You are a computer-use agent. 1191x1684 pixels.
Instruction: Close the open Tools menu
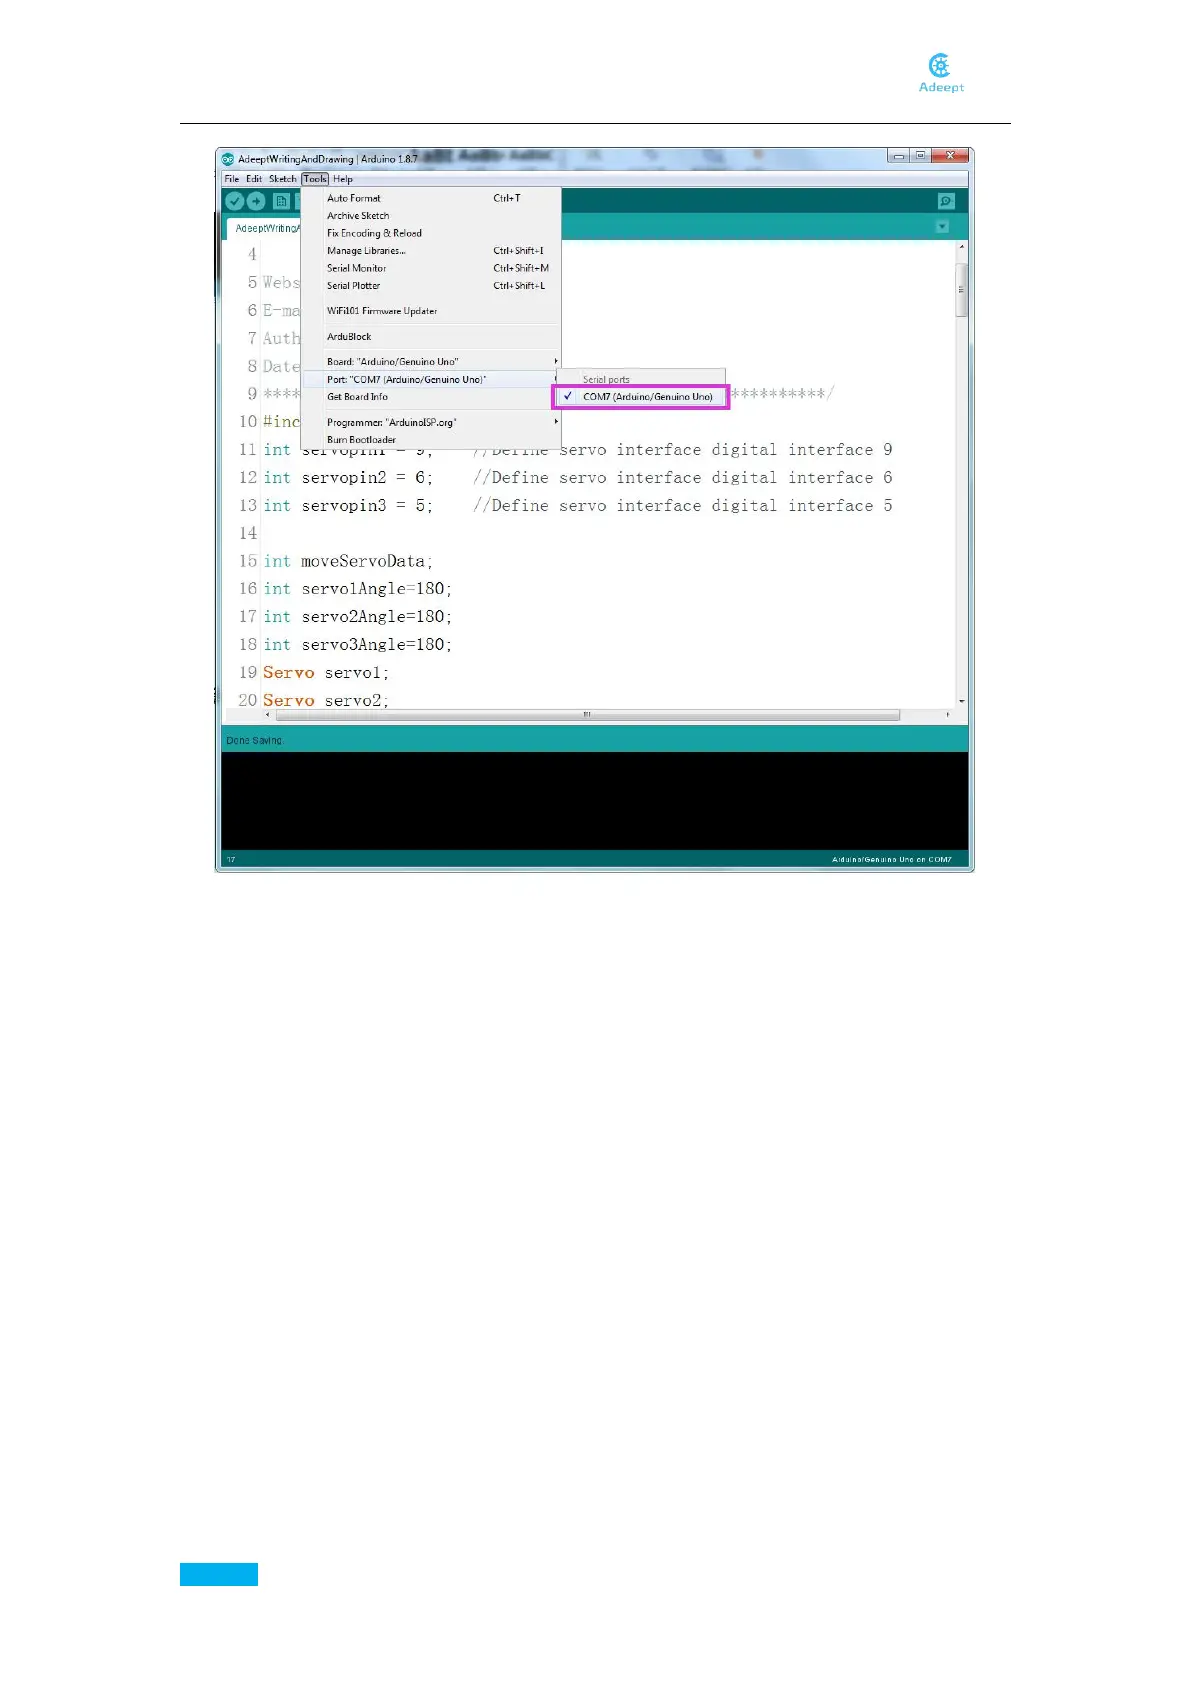[315, 179]
